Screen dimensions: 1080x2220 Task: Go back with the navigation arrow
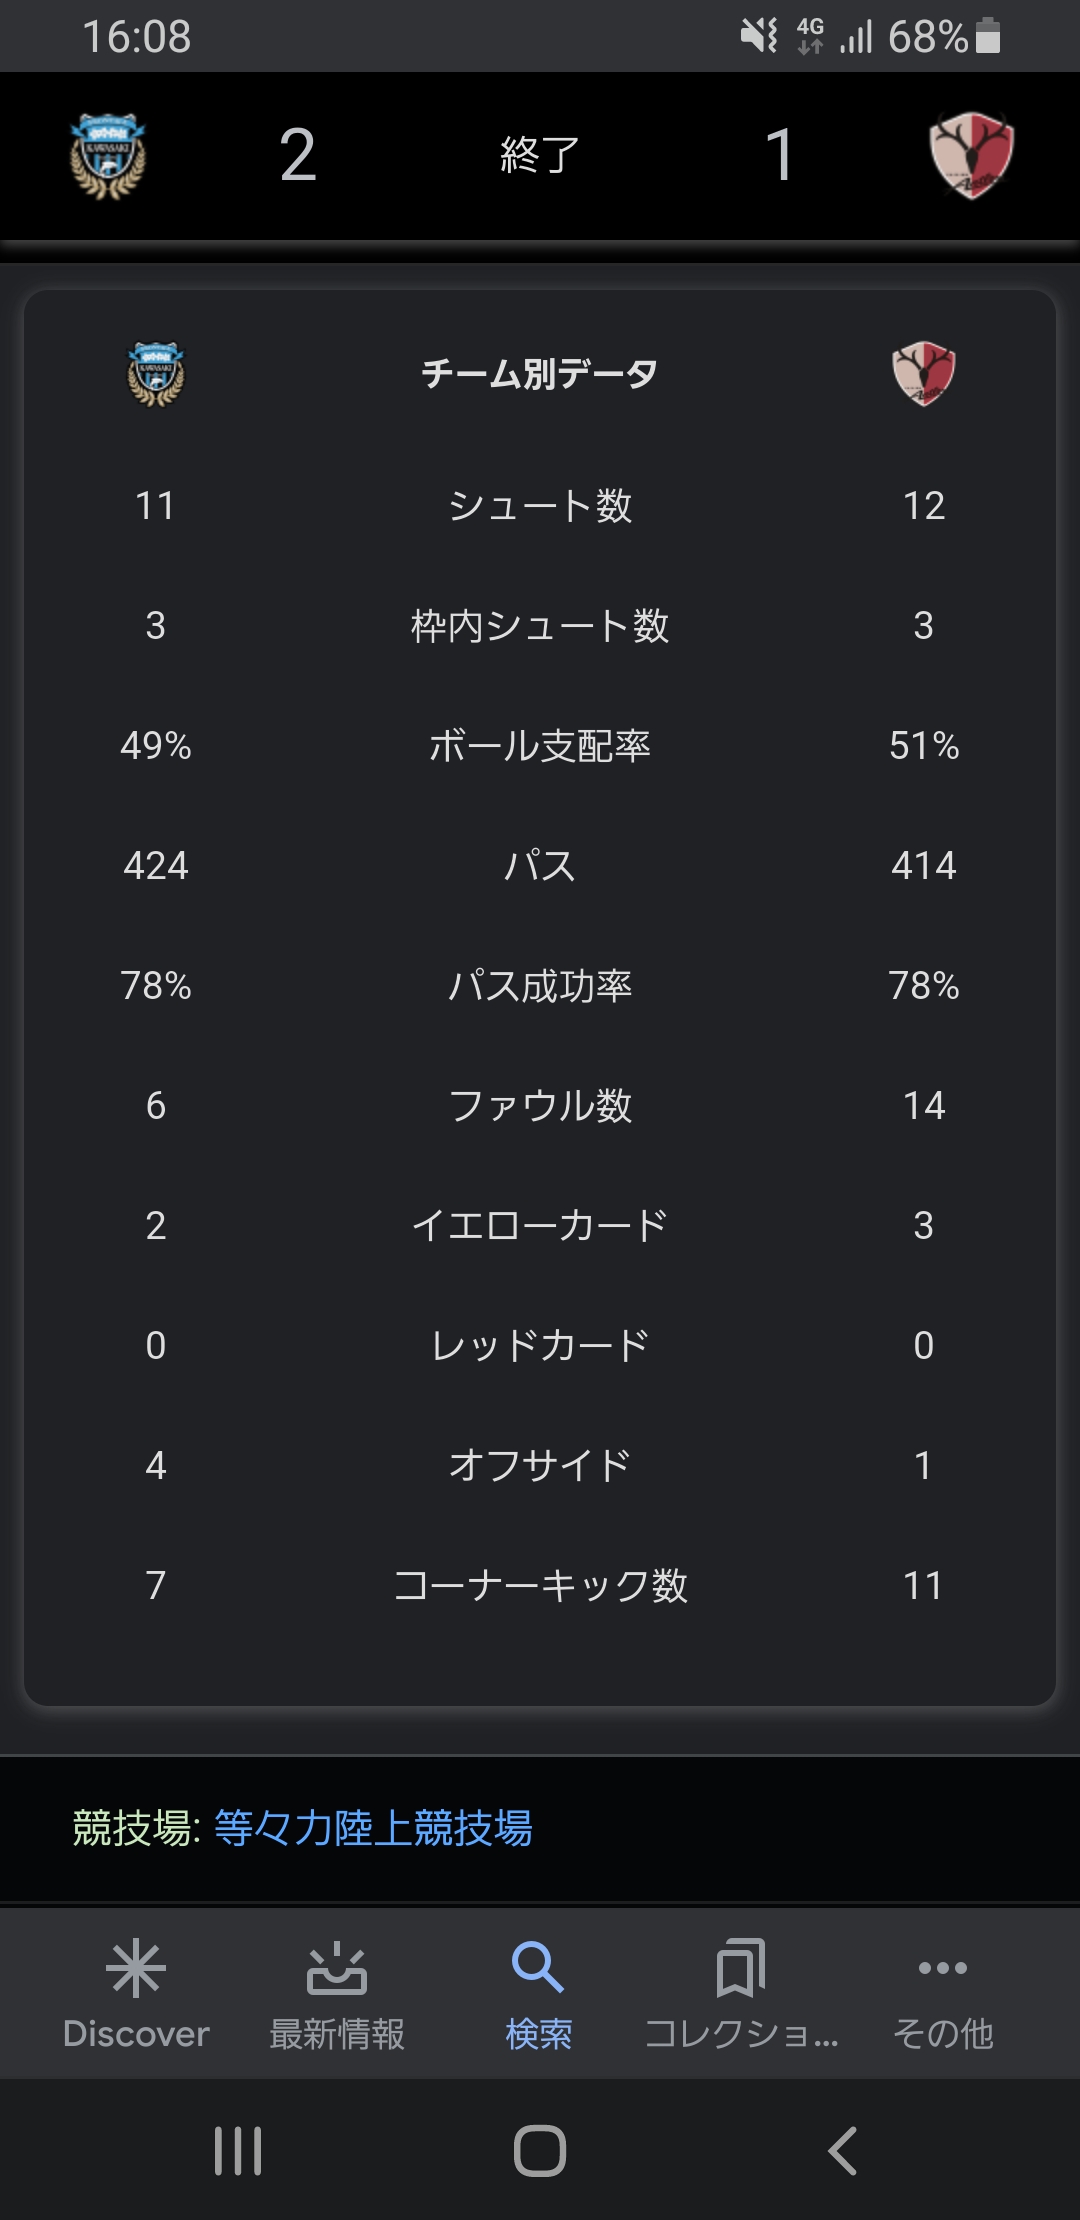pos(842,2150)
